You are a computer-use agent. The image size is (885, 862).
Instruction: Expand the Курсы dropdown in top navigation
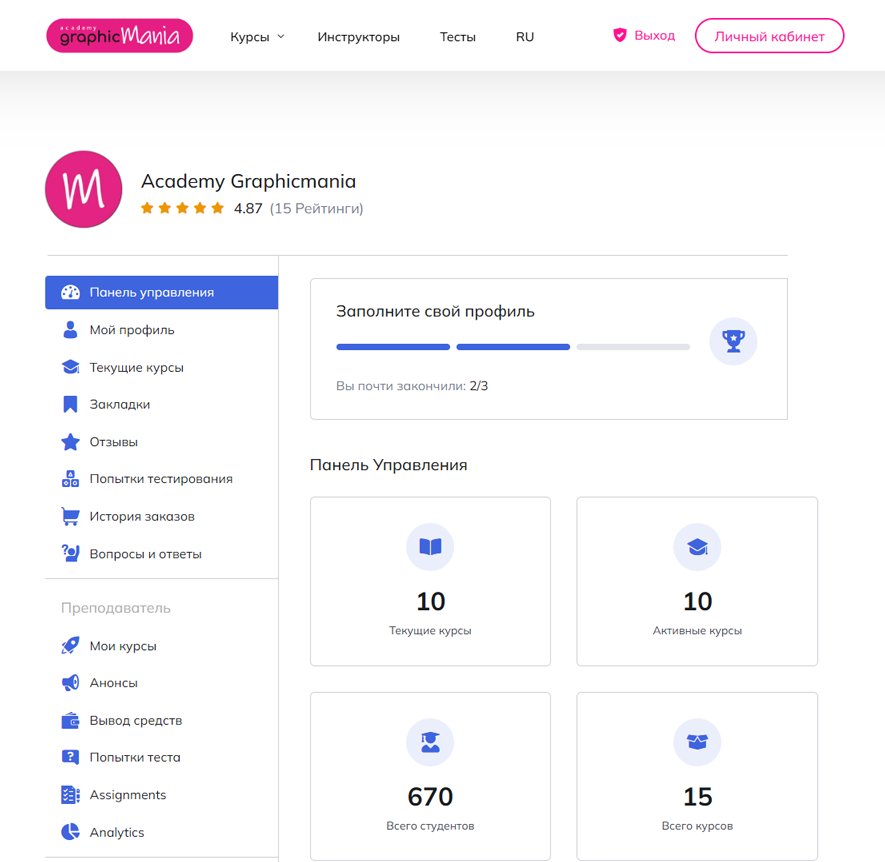coord(257,37)
